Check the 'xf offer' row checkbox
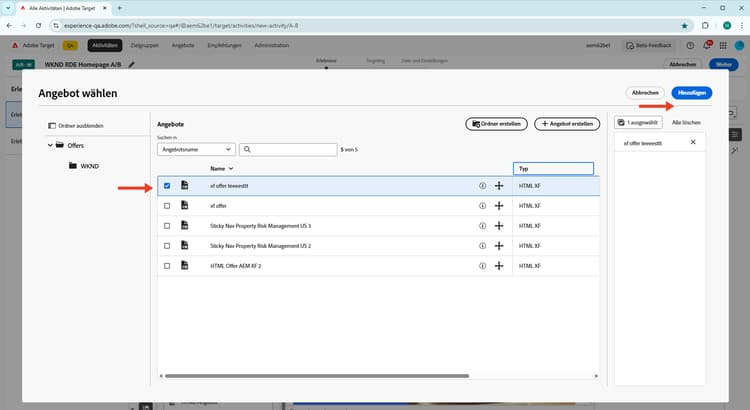 pyautogui.click(x=167, y=206)
